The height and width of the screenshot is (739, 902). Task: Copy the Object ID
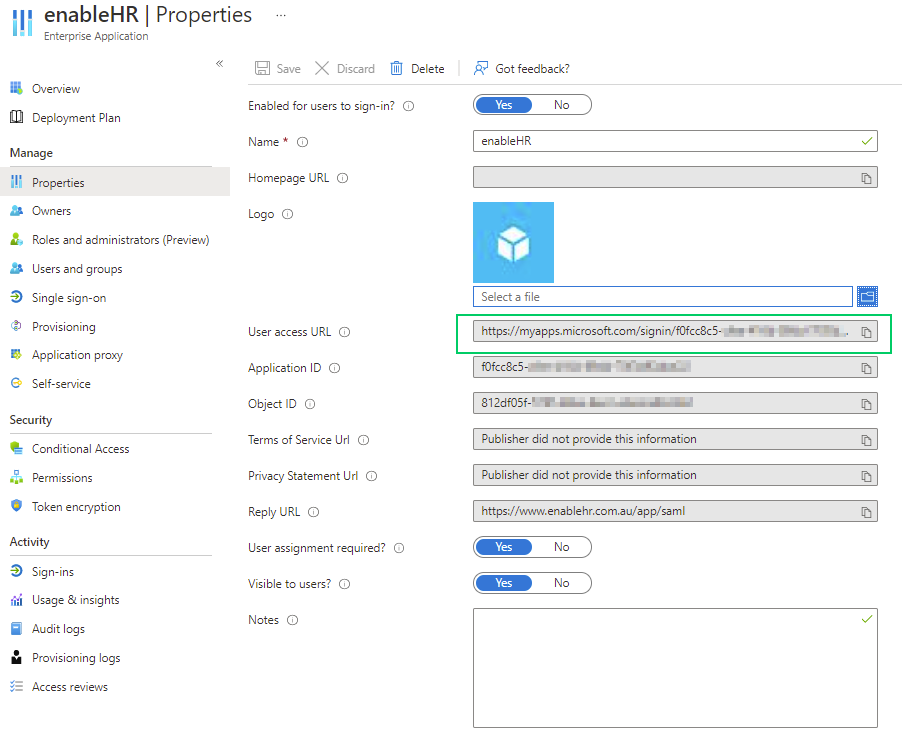866,404
